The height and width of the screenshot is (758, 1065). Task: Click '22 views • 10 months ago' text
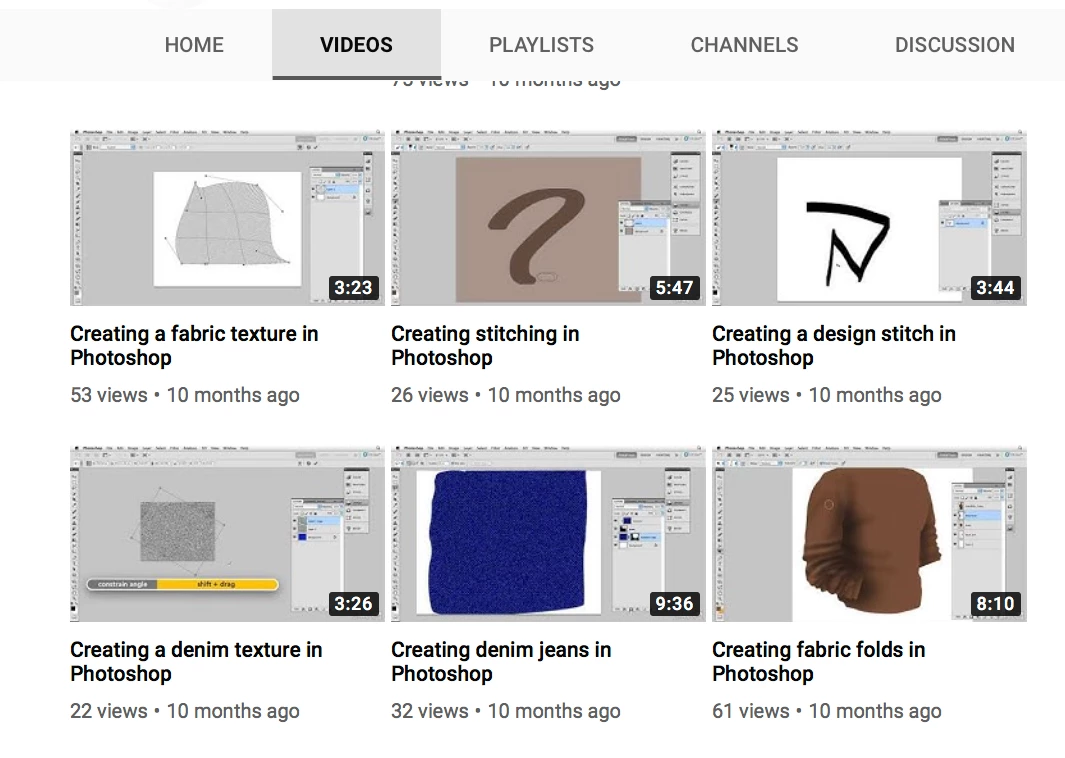coord(185,710)
